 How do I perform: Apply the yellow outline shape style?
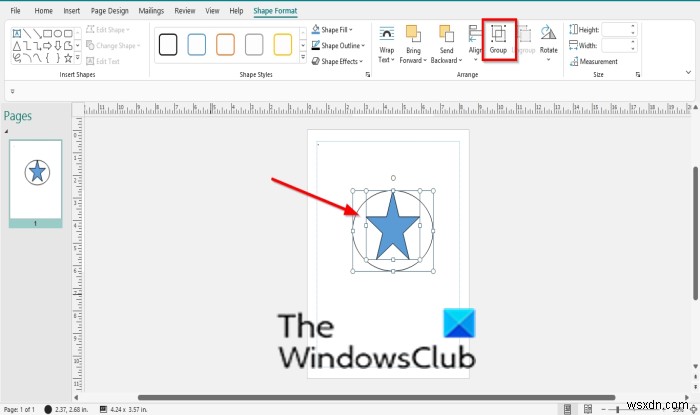coord(282,45)
